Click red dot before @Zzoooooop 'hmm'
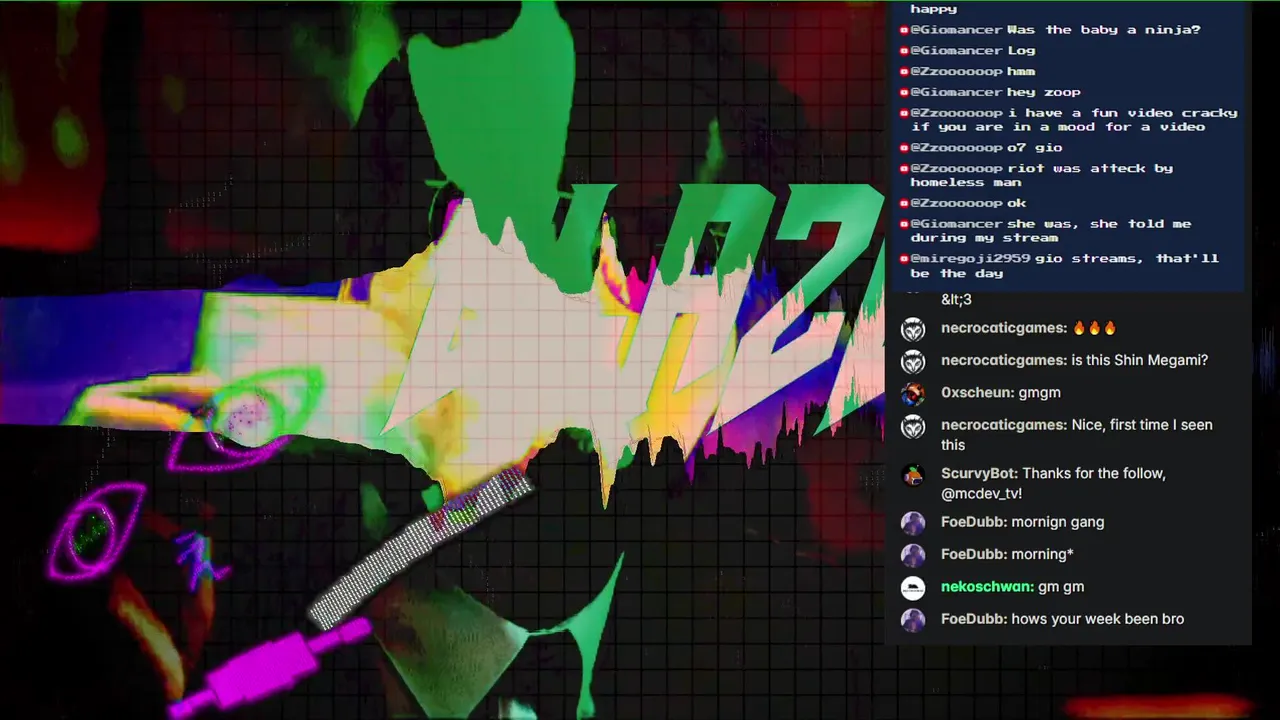The image size is (1280, 720). click(903, 72)
